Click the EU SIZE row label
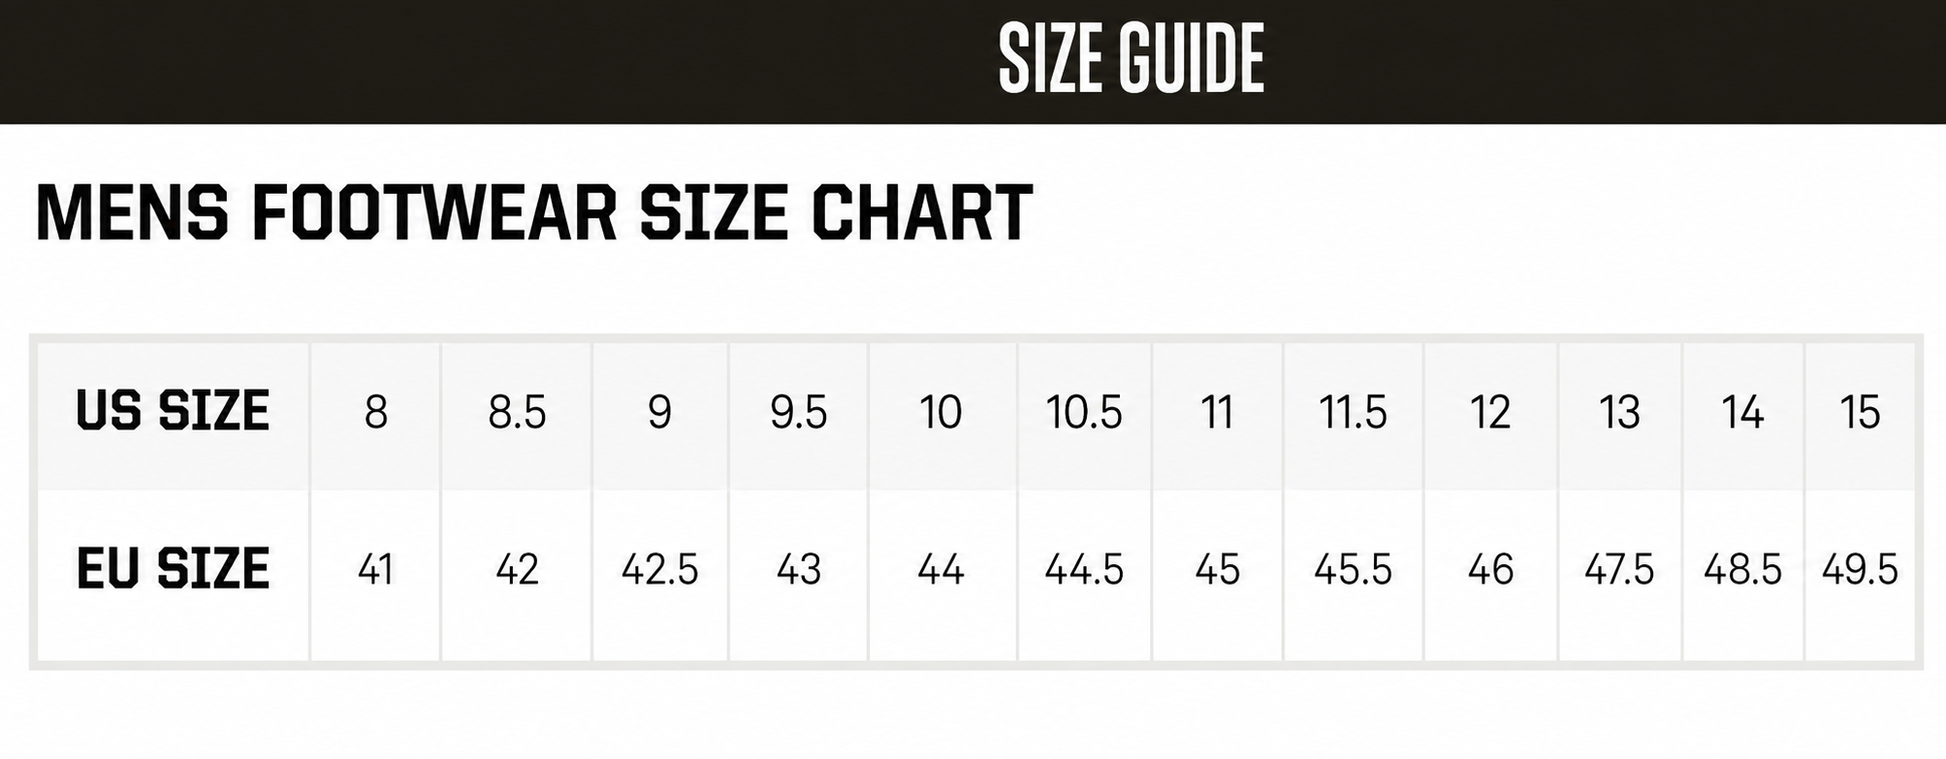The image size is (1946, 759). [173, 569]
